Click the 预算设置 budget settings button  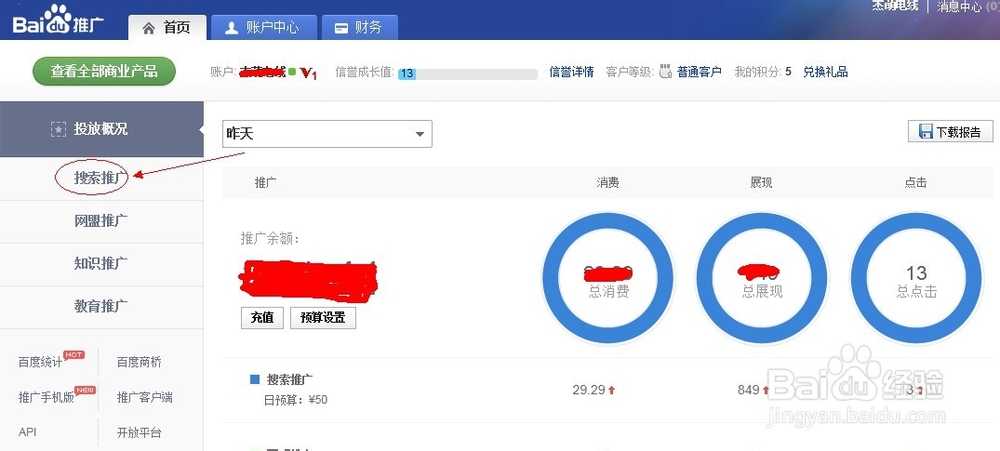[x=323, y=318]
